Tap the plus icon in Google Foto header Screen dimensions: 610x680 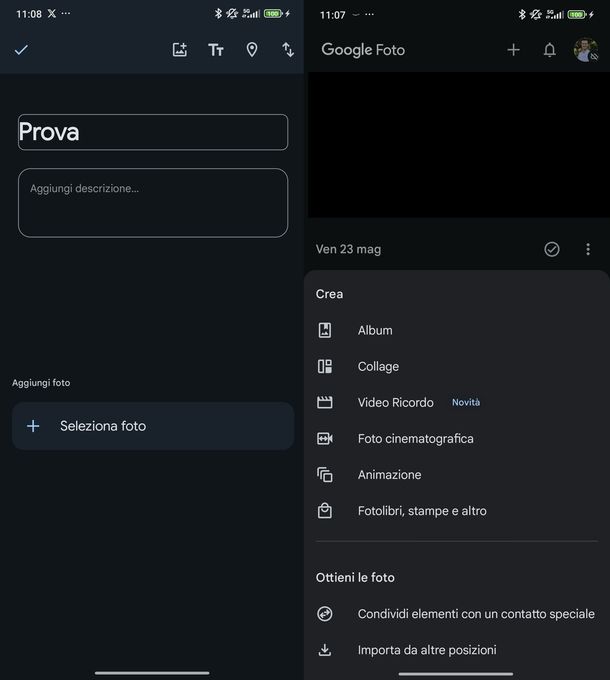pos(513,50)
